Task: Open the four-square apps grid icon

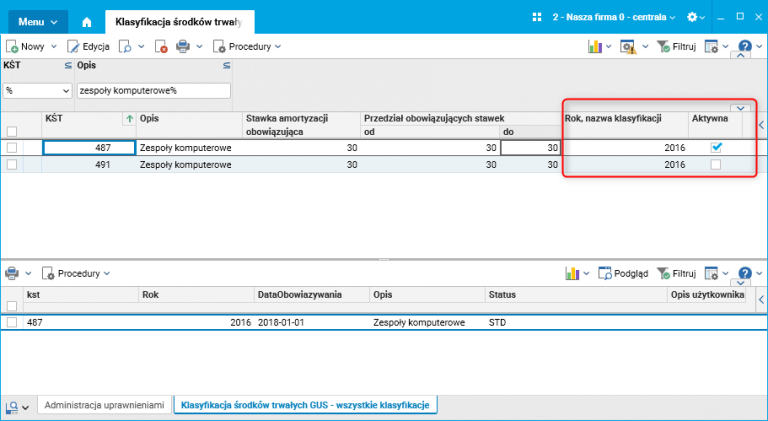Action: pyautogui.click(x=537, y=17)
